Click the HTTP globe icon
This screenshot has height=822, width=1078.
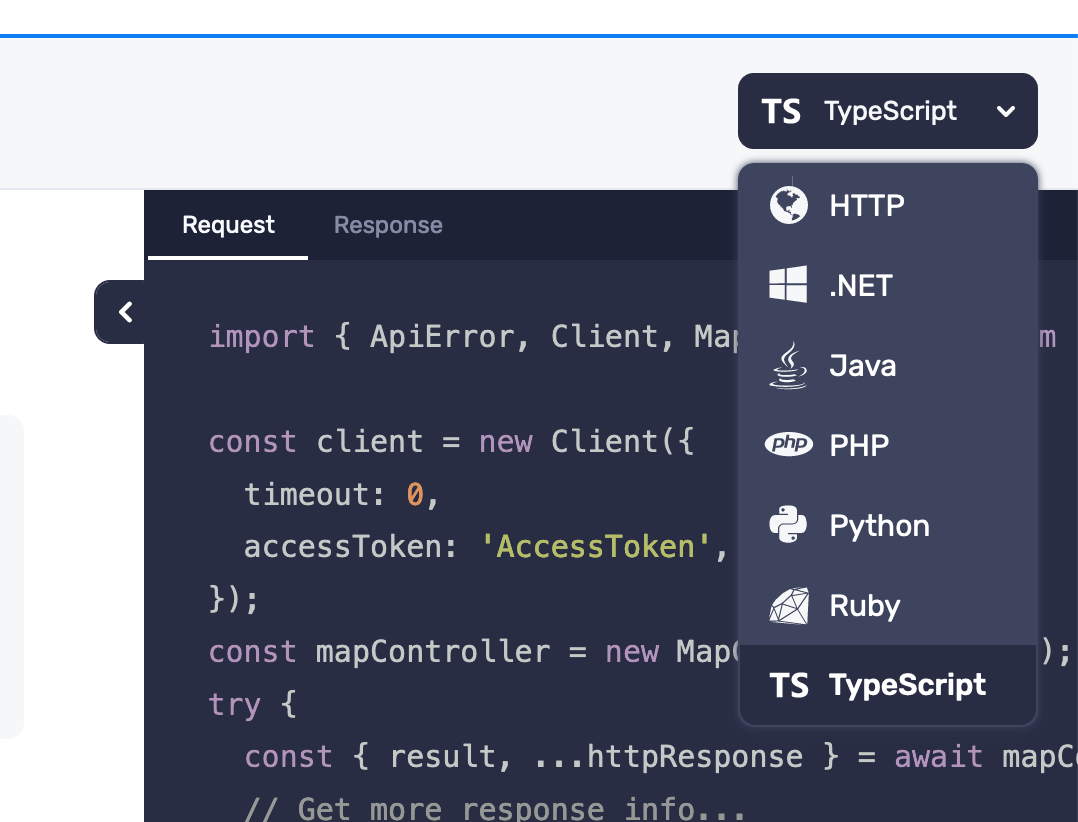point(789,205)
